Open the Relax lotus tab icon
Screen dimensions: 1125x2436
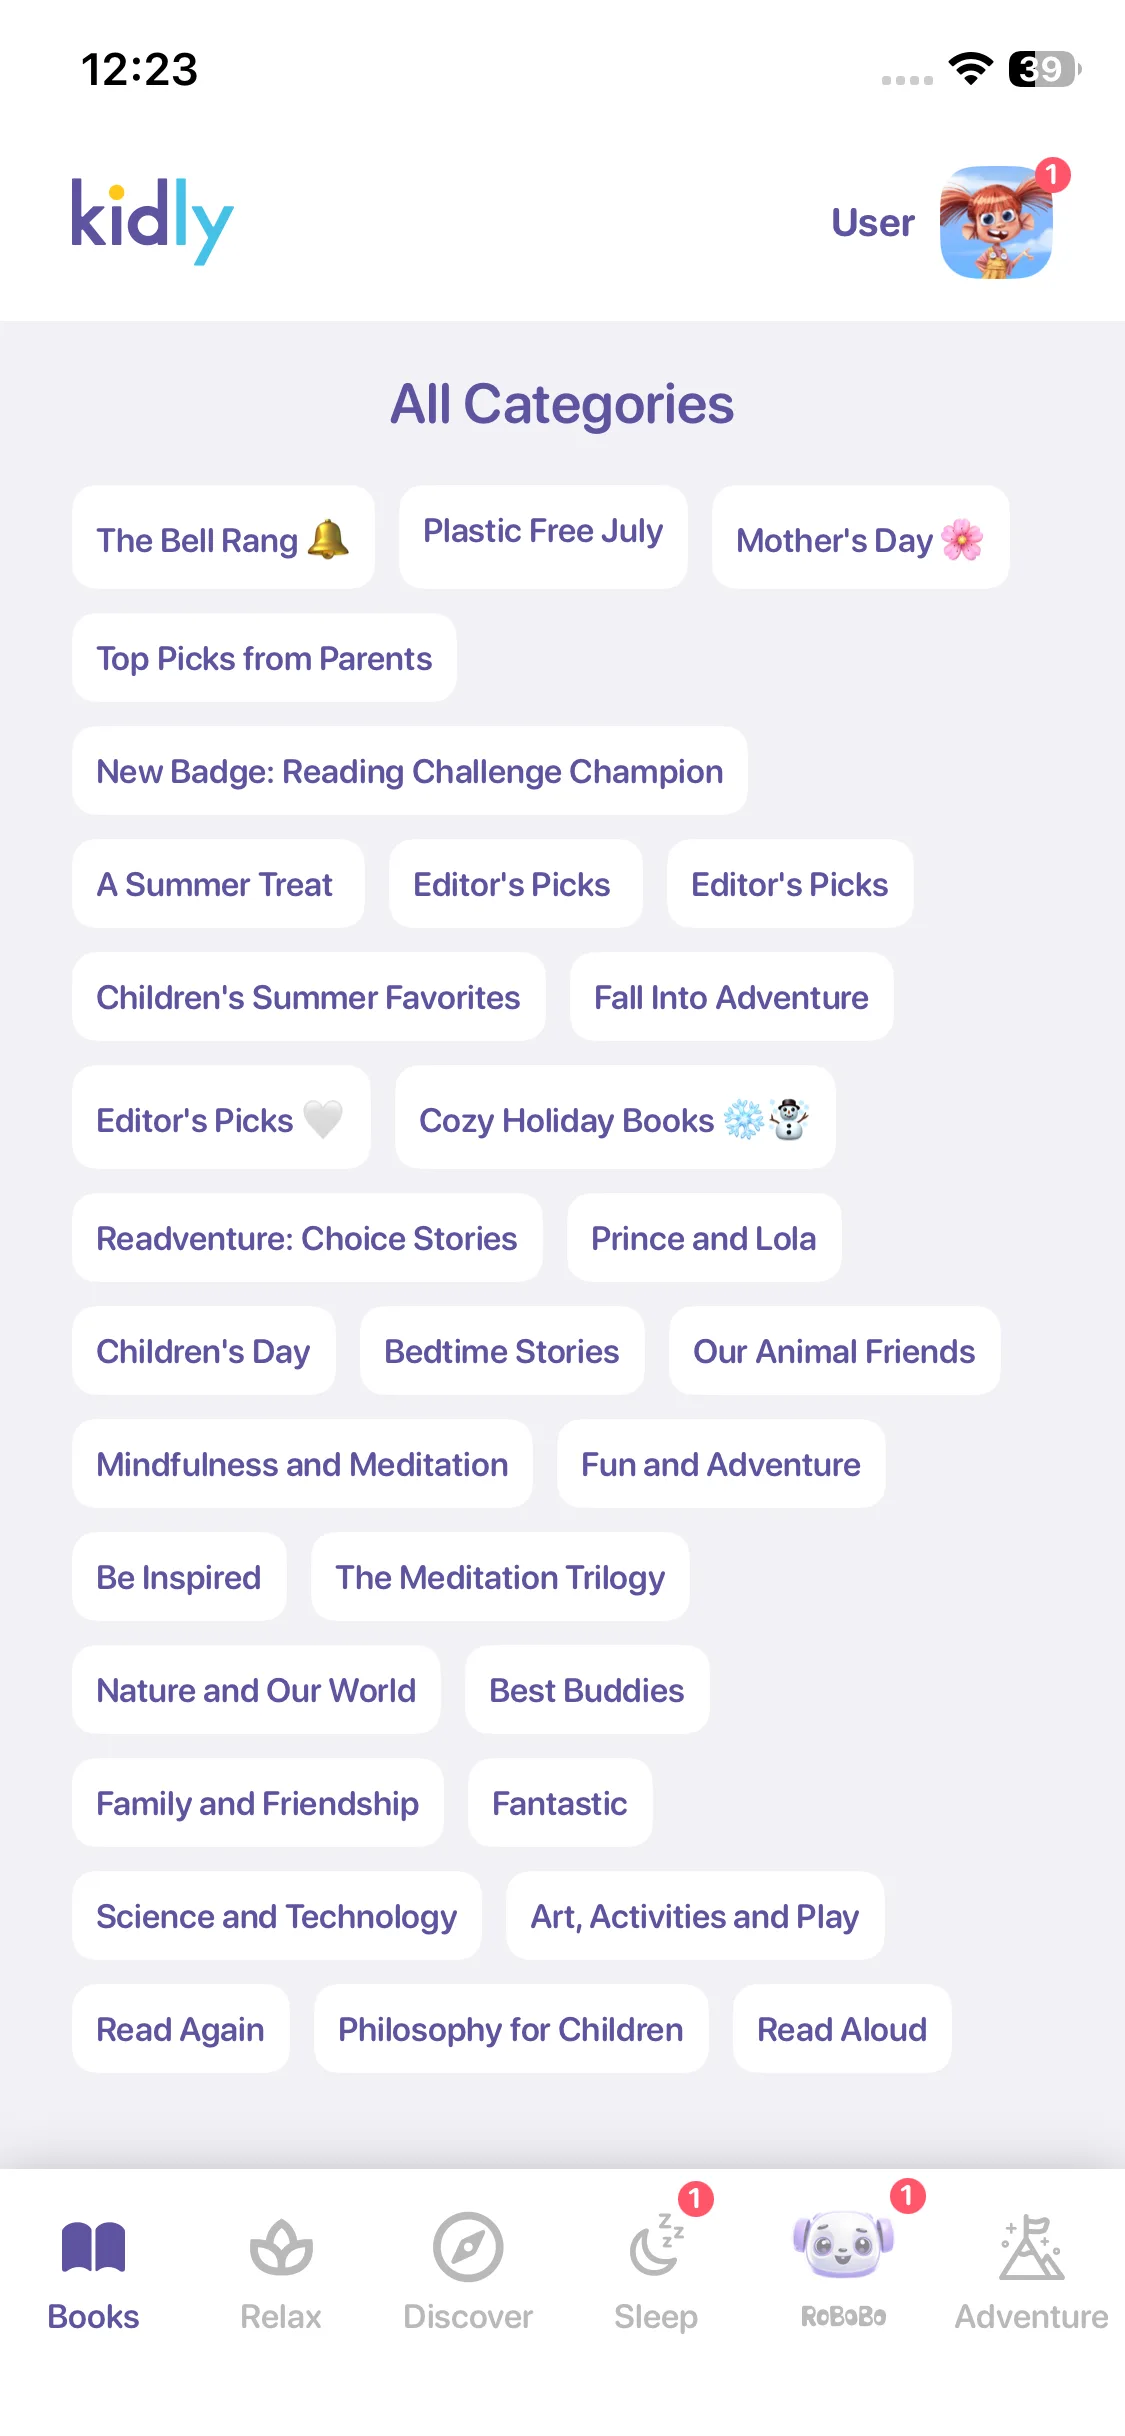[281, 2249]
